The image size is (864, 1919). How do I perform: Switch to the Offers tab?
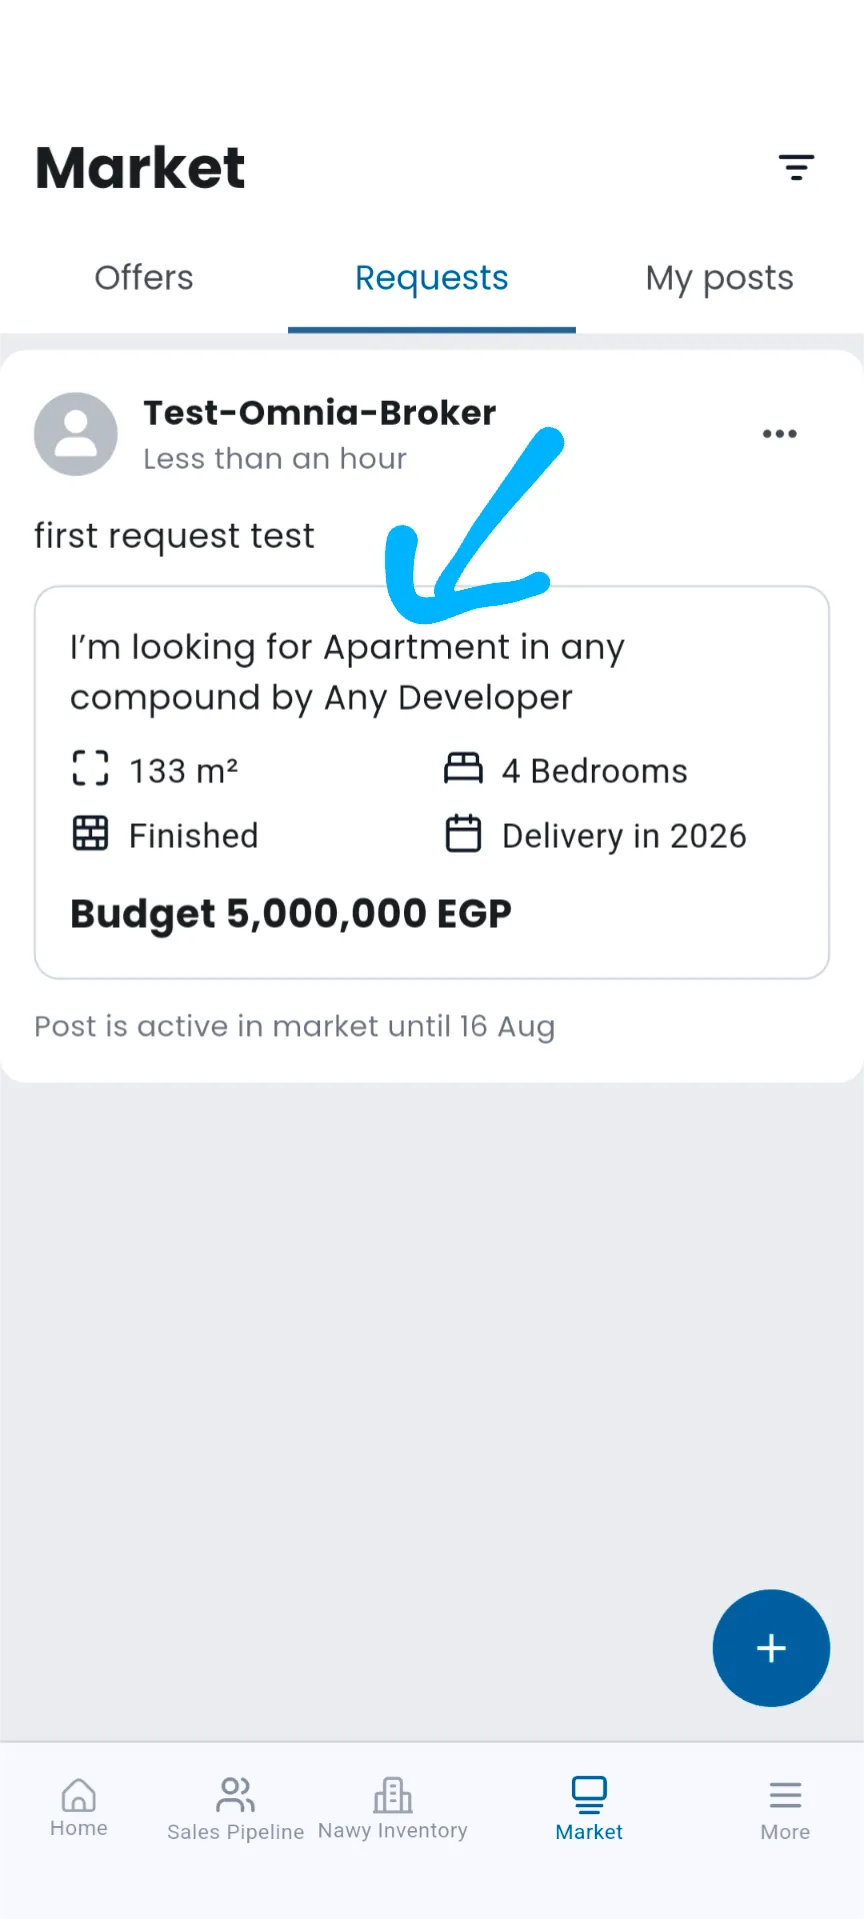coord(144,278)
